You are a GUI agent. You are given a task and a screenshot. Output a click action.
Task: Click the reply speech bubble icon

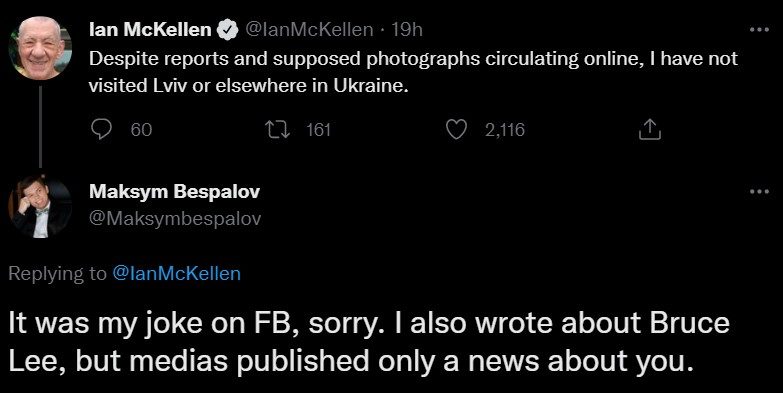pyautogui.click(x=101, y=130)
